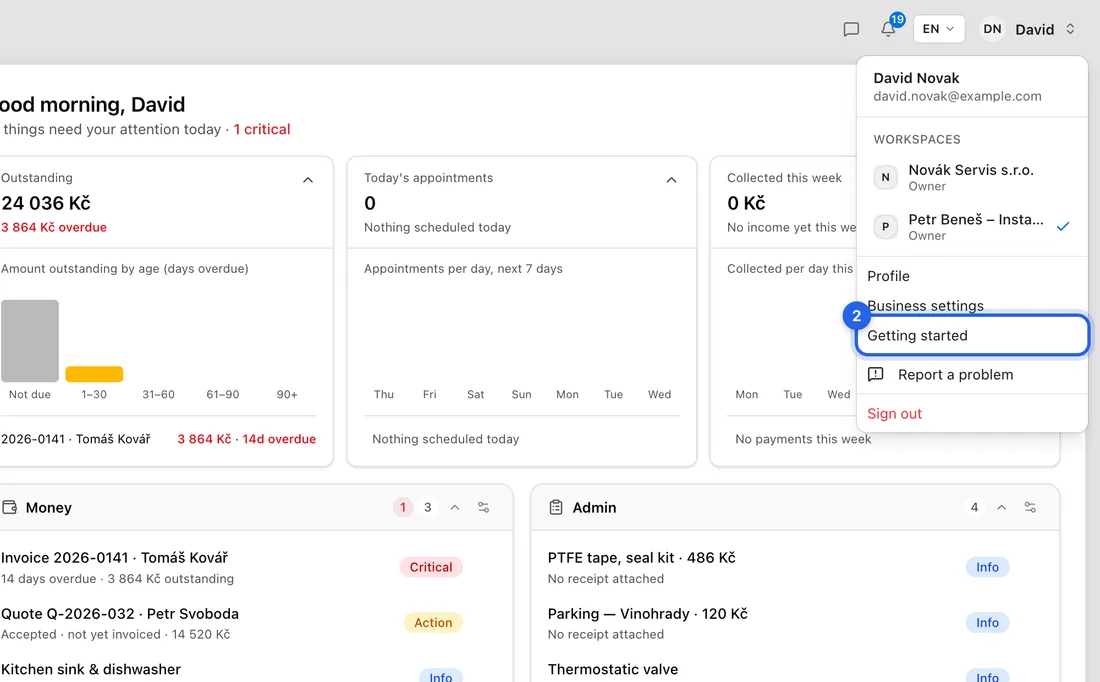
Task: Click the 3 864 Kč overdue text
Action: (54, 227)
